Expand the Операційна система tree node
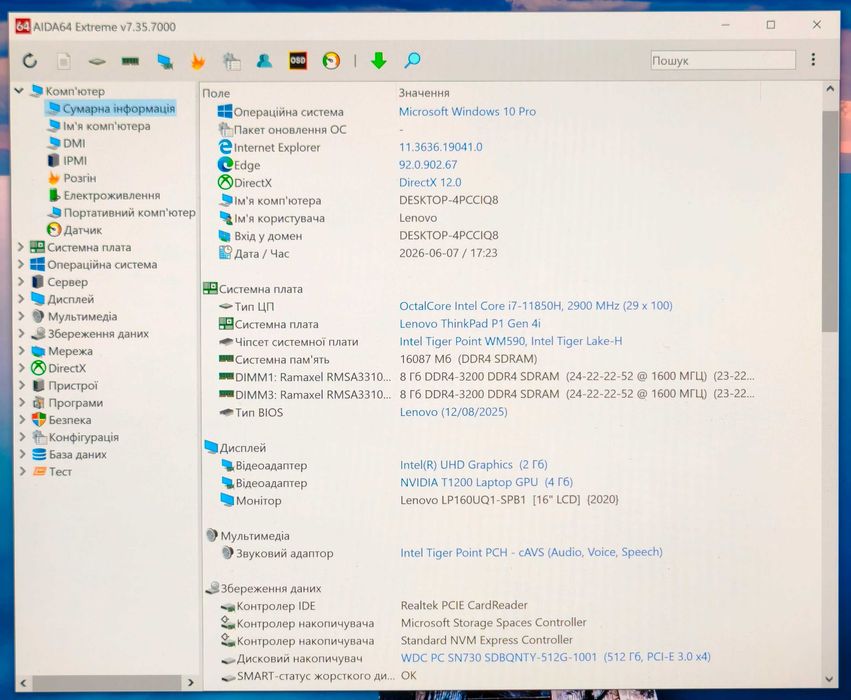 coord(21,265)
